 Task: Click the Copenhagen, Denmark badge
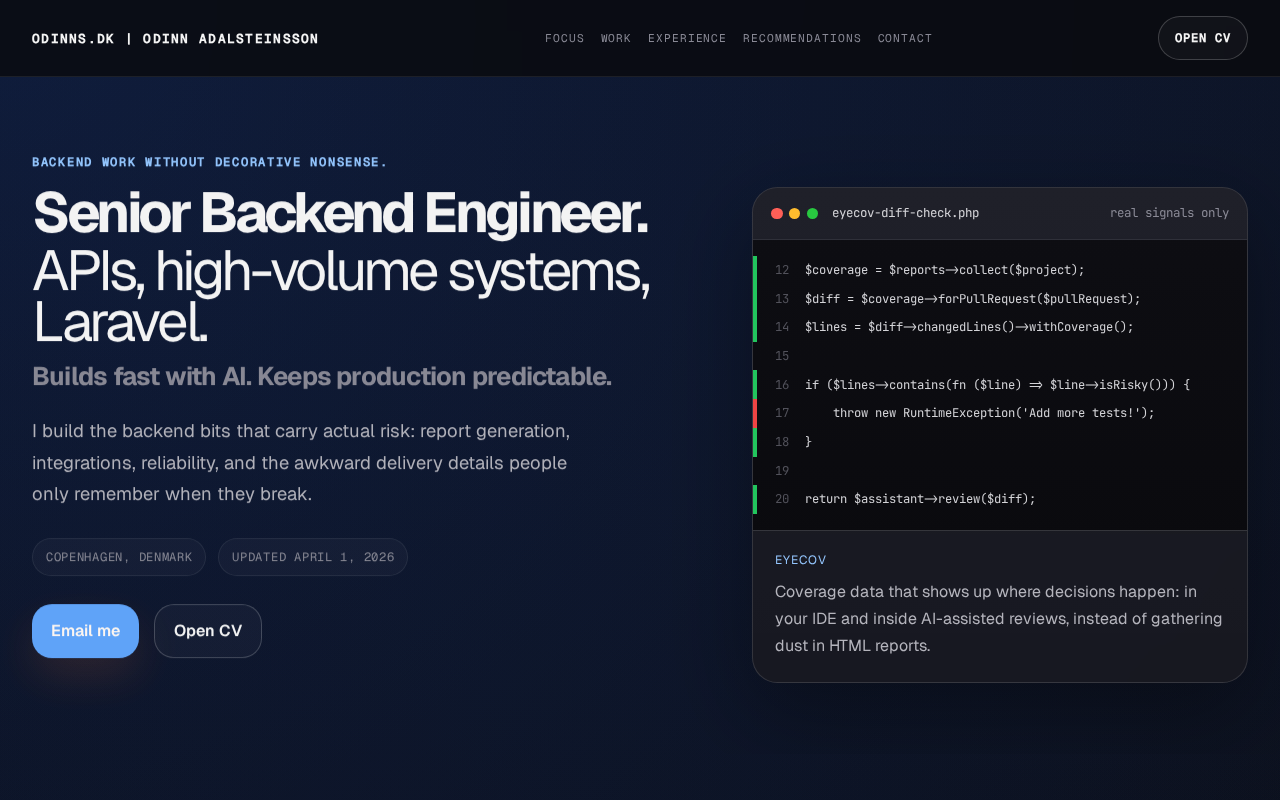pos(119,557)
